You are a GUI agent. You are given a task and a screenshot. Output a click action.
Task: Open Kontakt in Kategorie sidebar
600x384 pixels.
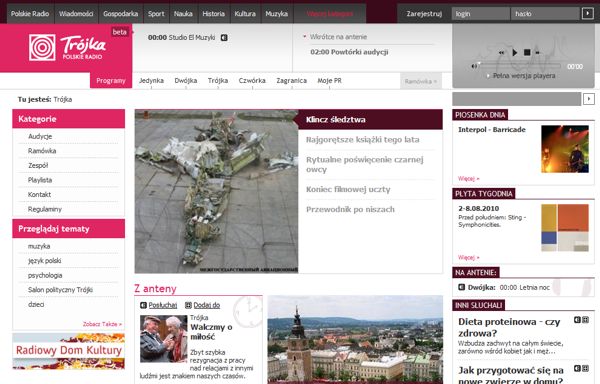click(x=39, y=194)
